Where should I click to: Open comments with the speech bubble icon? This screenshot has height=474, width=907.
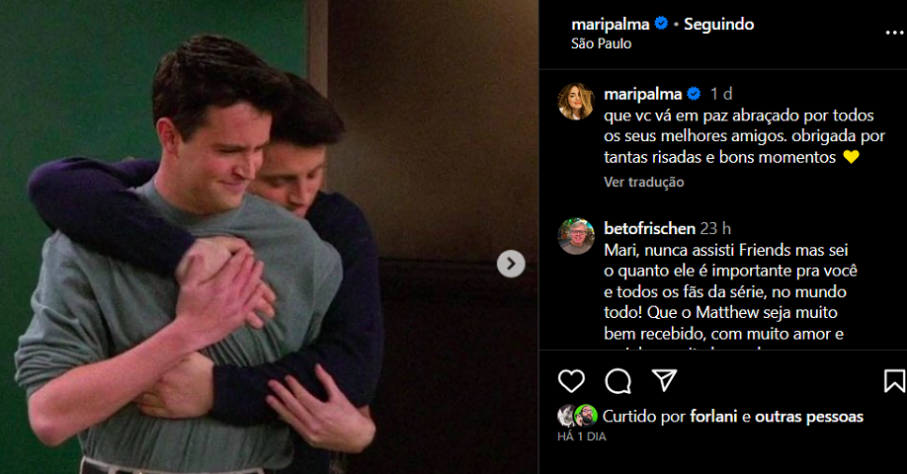click(x=618, y=381)
